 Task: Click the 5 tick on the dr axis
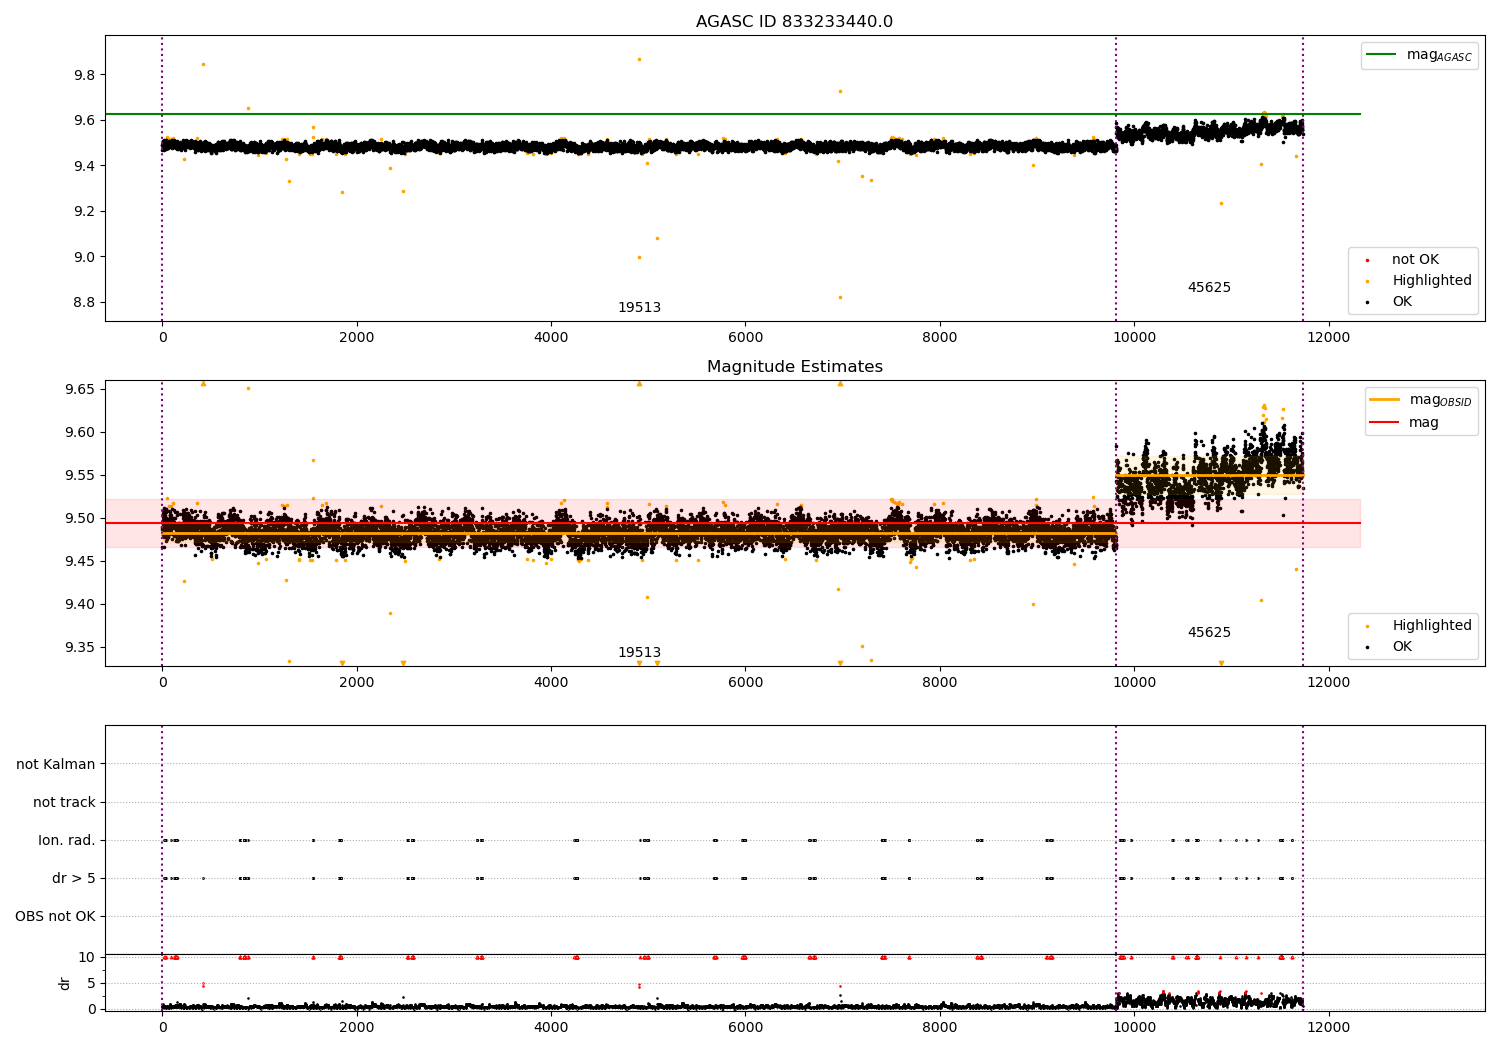92,984
